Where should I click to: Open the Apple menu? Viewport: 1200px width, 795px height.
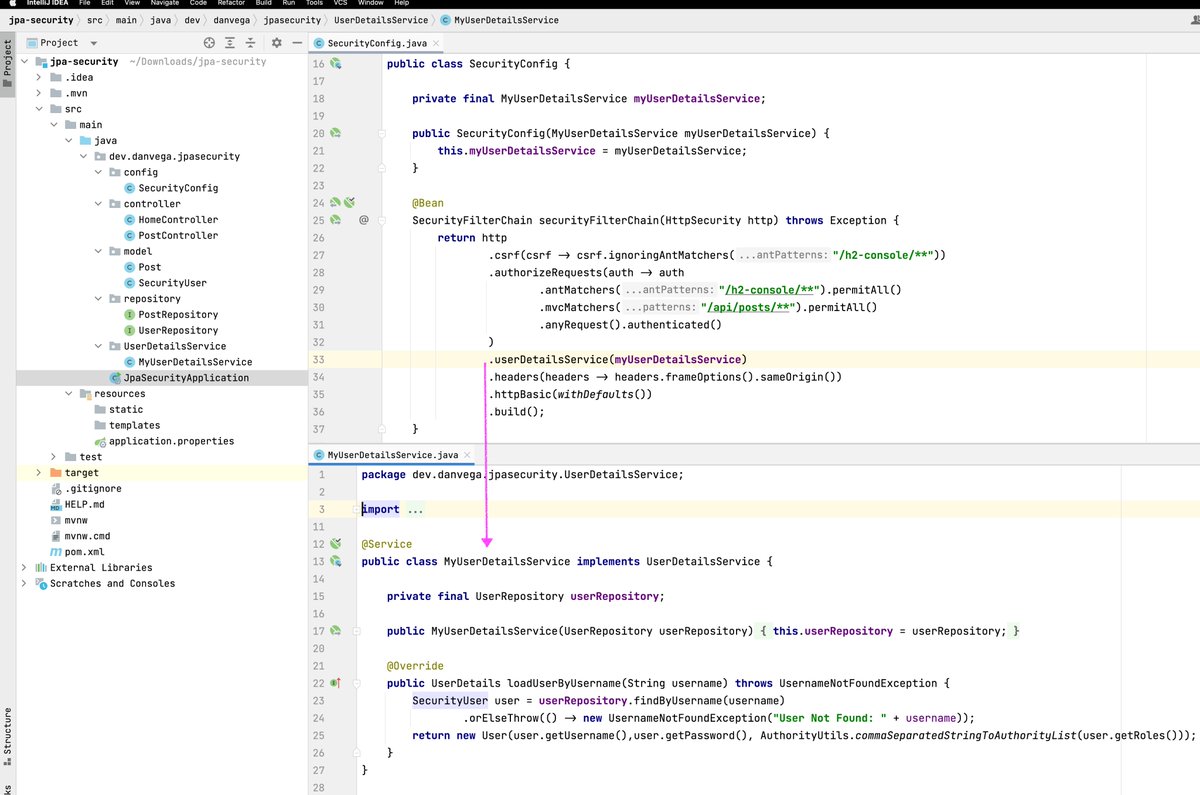point(14,4)
